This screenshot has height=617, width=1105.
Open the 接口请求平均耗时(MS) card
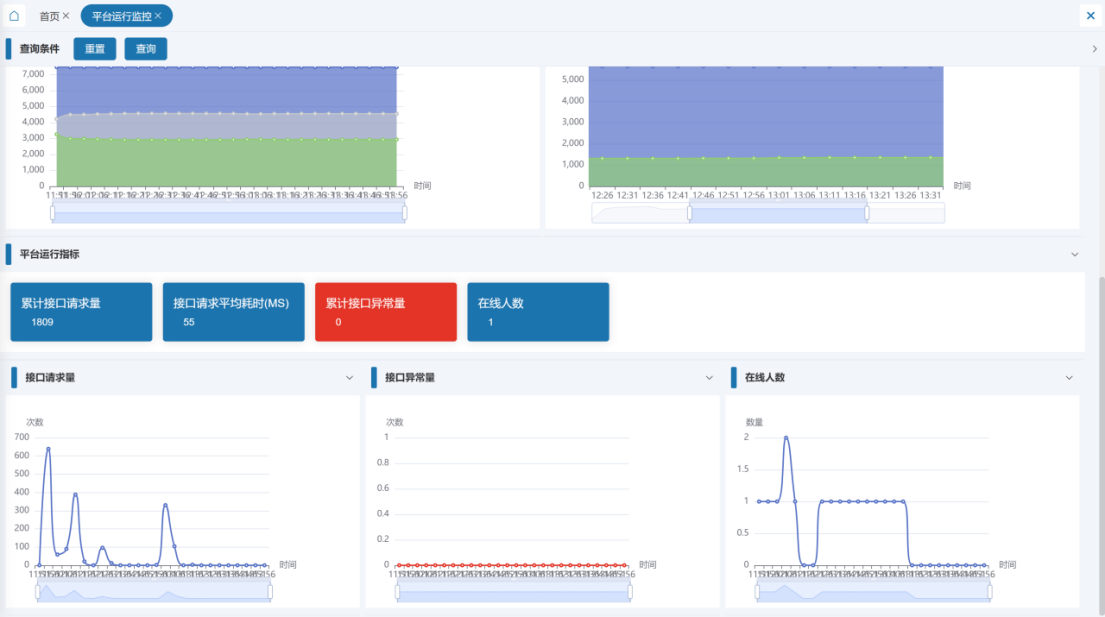tap(233, 312)
